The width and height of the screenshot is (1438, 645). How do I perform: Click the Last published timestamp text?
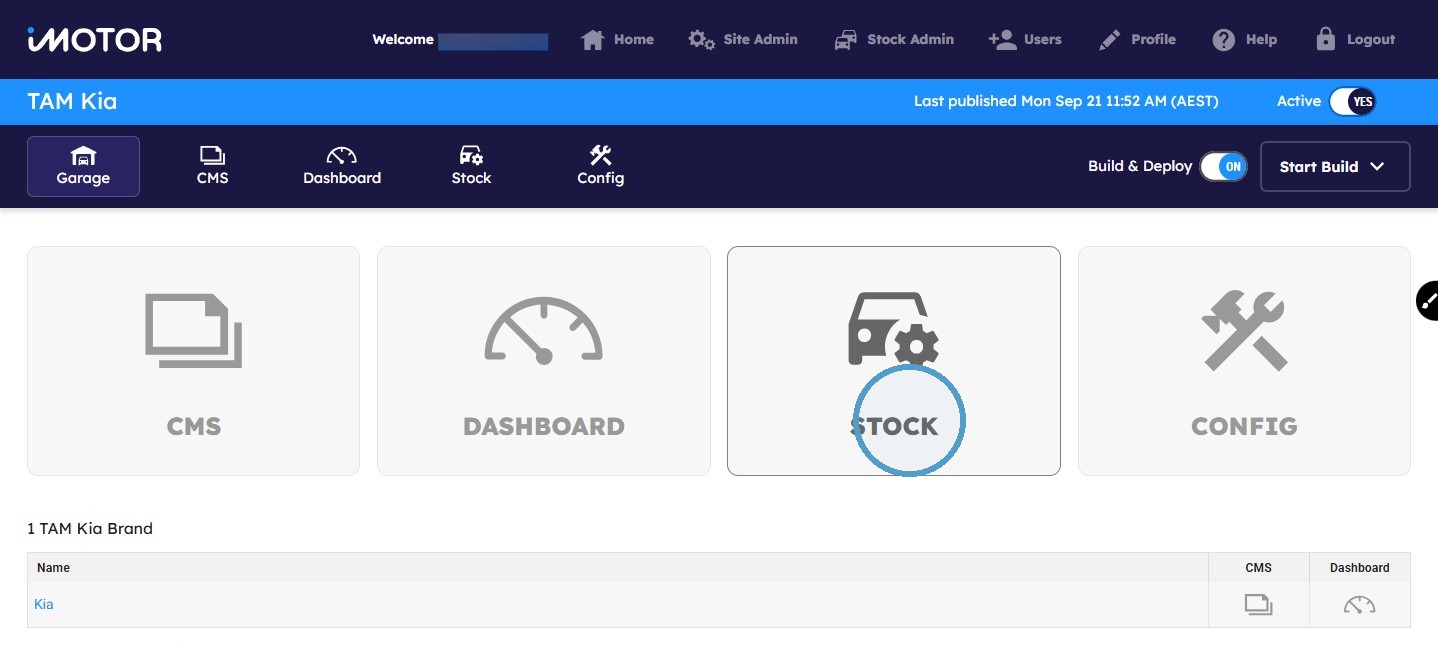[x=1066, y=101]
